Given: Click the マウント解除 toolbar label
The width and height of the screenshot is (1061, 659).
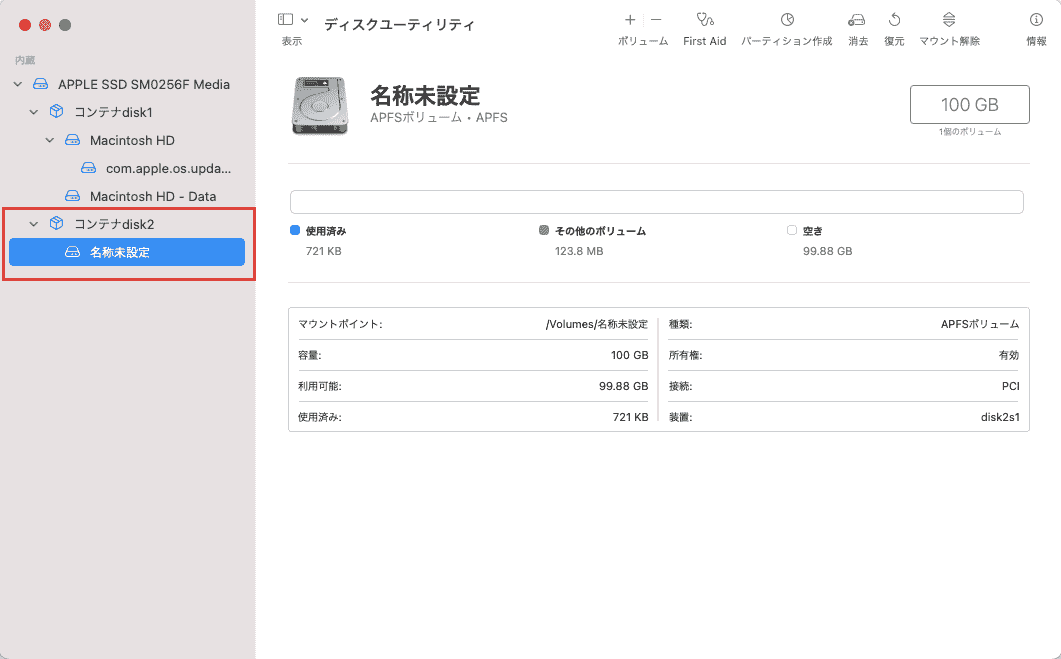Looking at the screenshot, I should tap(949, 41).
